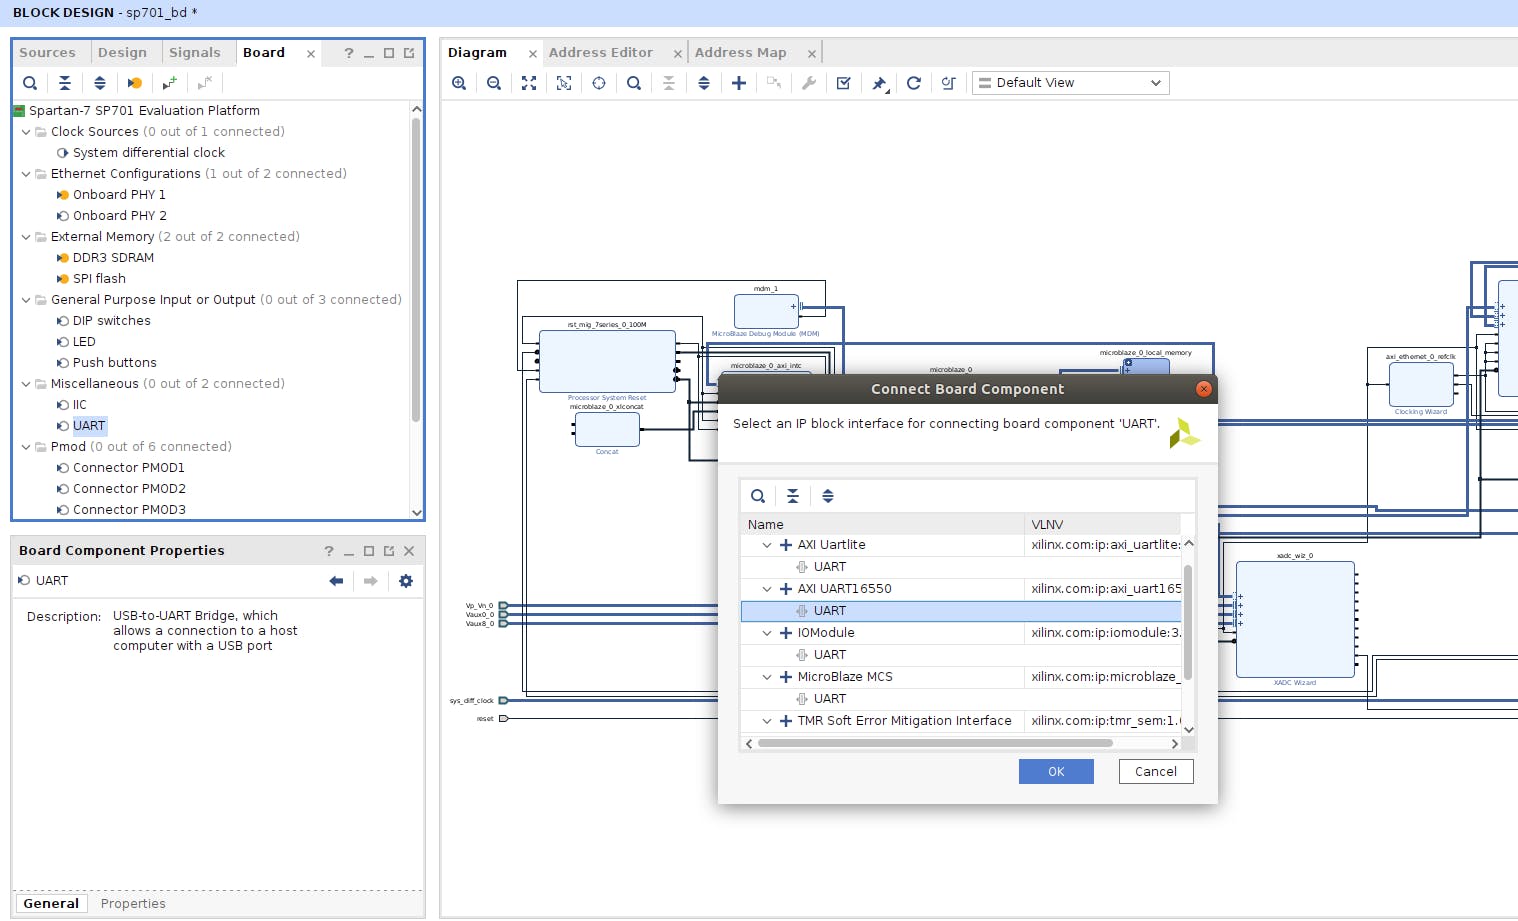Open help for the Board Component Properties panel

click(329, 551)
